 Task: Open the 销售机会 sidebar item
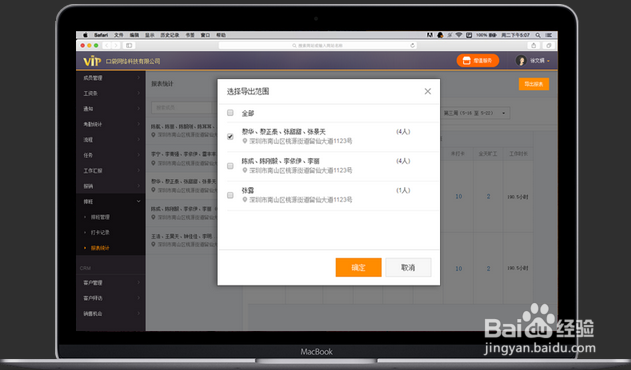click(x=111, y=314)
